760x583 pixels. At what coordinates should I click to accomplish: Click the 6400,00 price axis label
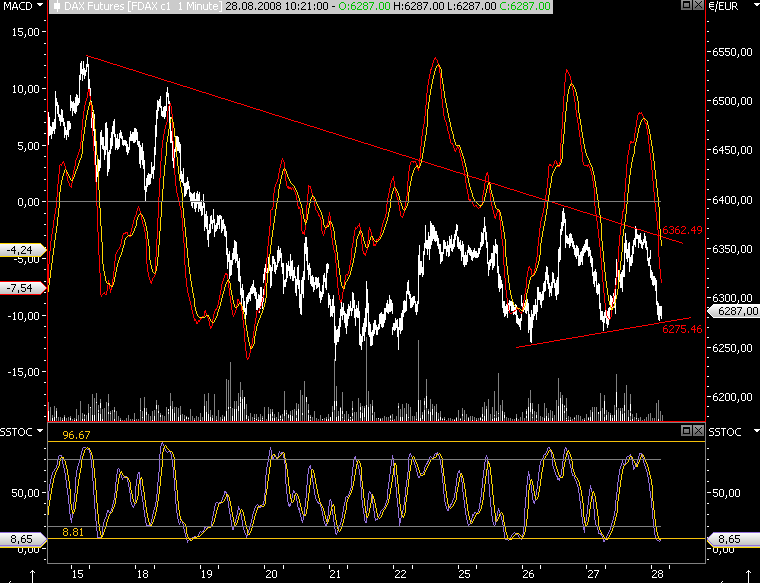pos(732,200)
